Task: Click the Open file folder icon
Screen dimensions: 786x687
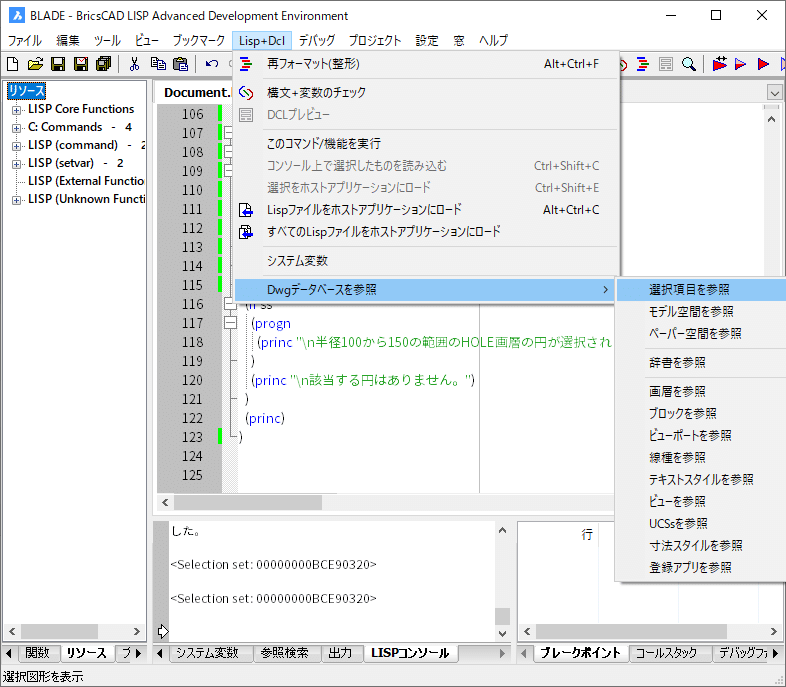Action: 35,64
